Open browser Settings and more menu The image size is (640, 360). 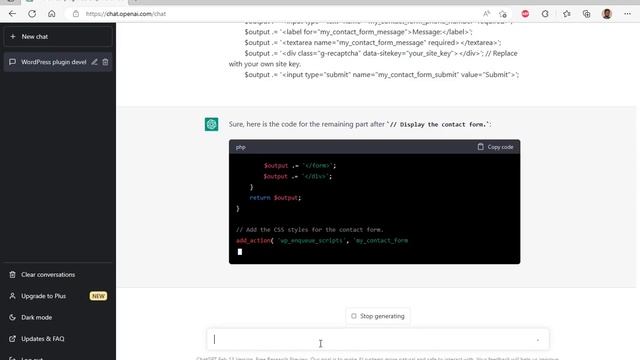click(627, 14)
